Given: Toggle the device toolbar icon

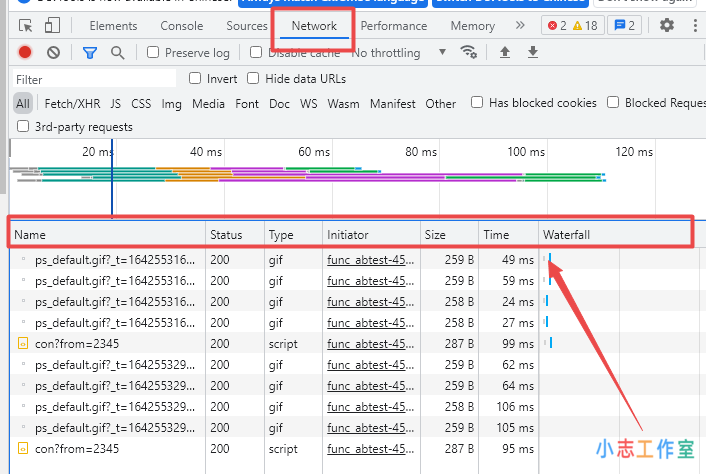Looking at the screenshot, I should 52,26.
